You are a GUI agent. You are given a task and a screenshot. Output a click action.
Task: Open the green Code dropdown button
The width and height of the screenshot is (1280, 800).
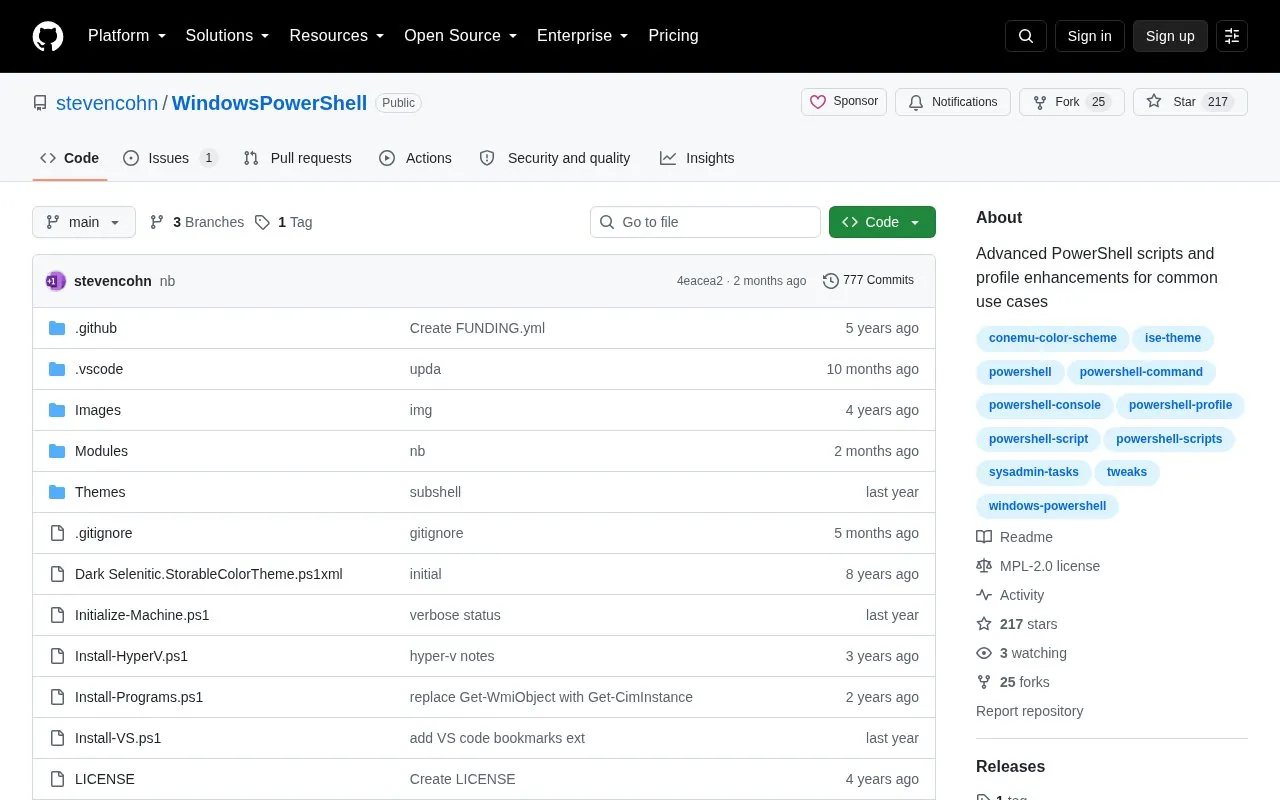(x=882, y=222)
